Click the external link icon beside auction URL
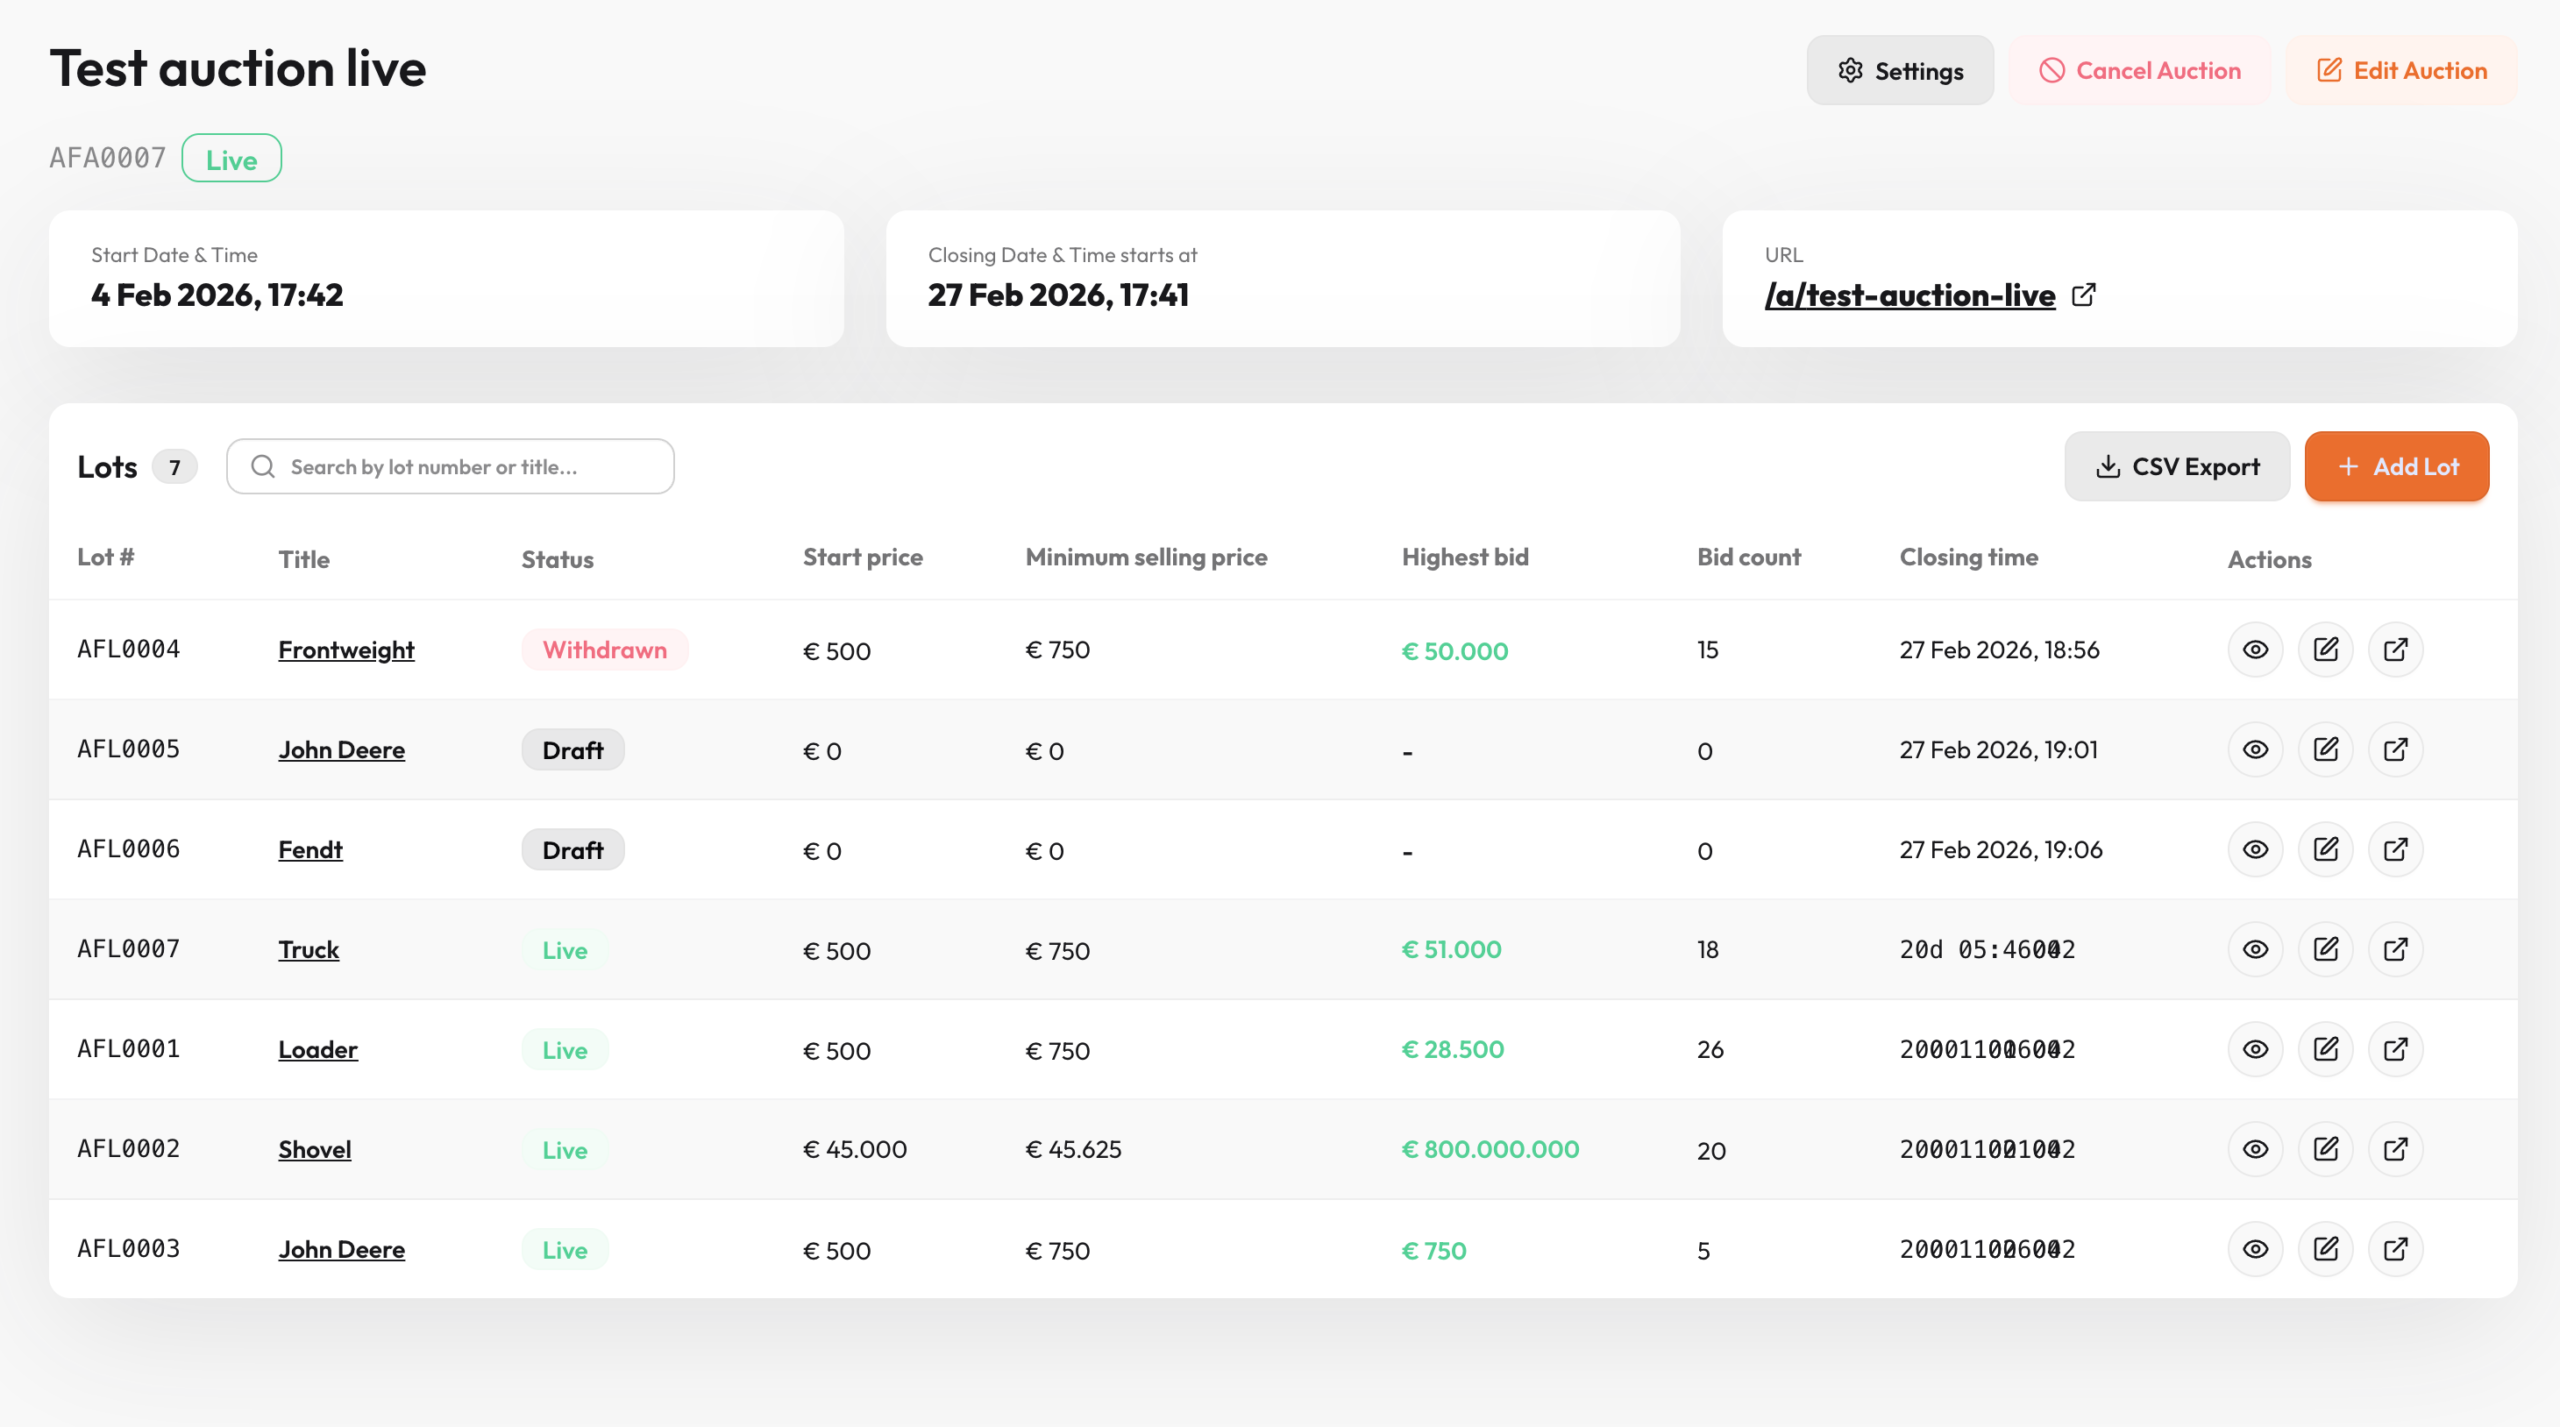 pos(2084,295)
